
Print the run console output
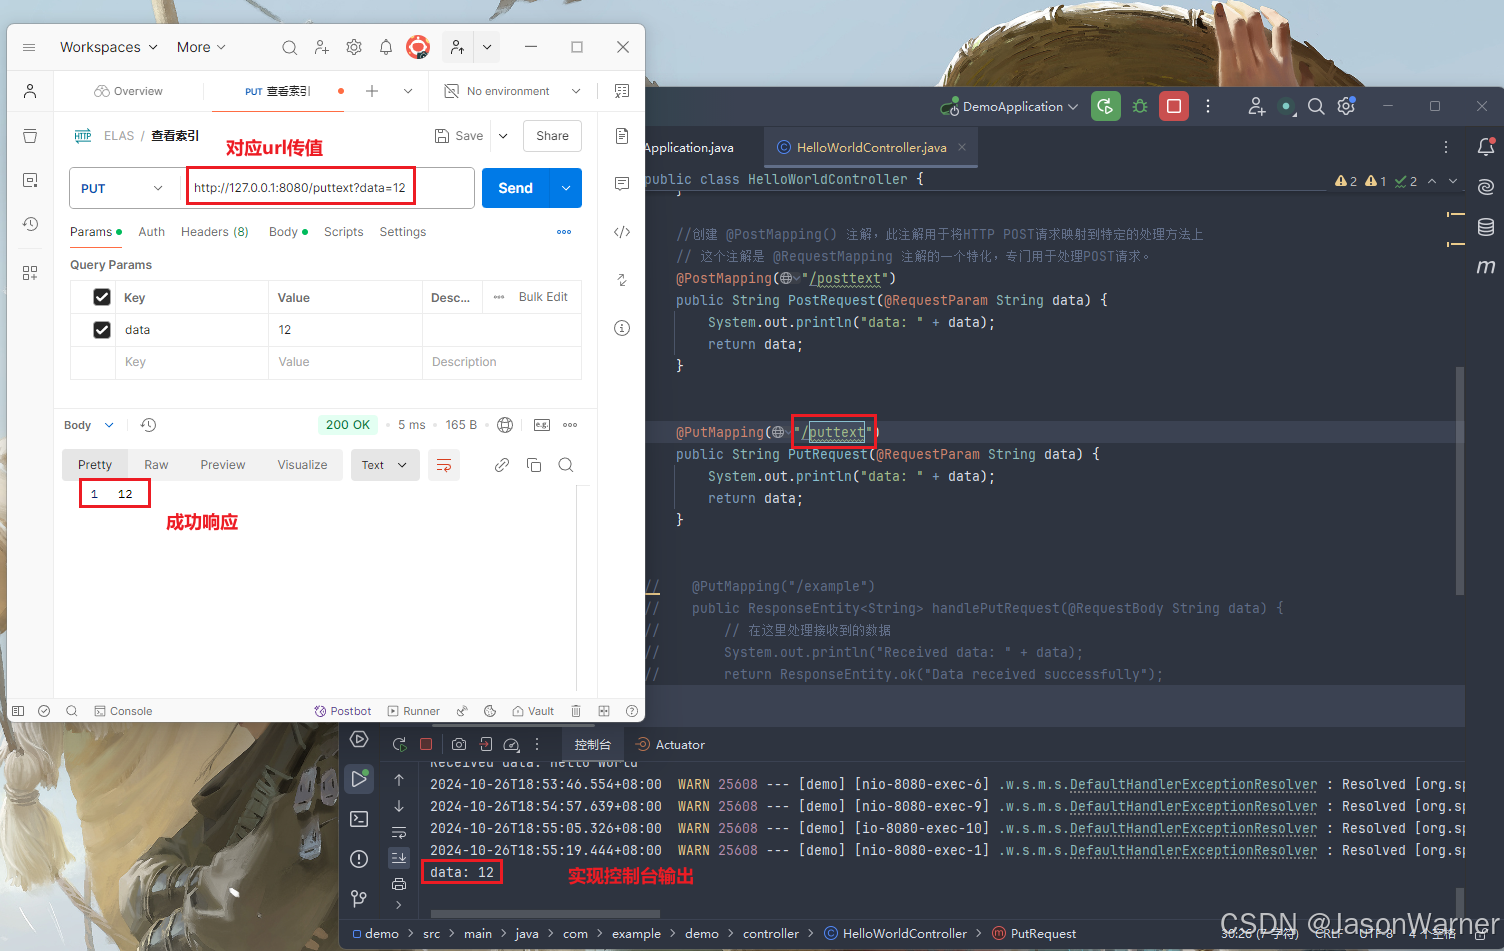point(399,883)
